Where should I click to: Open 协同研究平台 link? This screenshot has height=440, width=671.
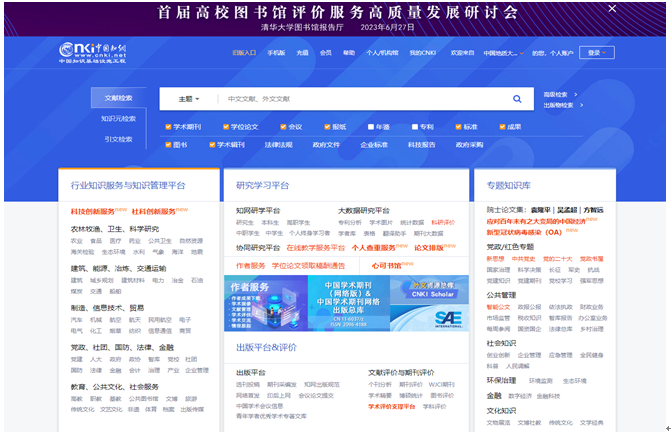258,248
